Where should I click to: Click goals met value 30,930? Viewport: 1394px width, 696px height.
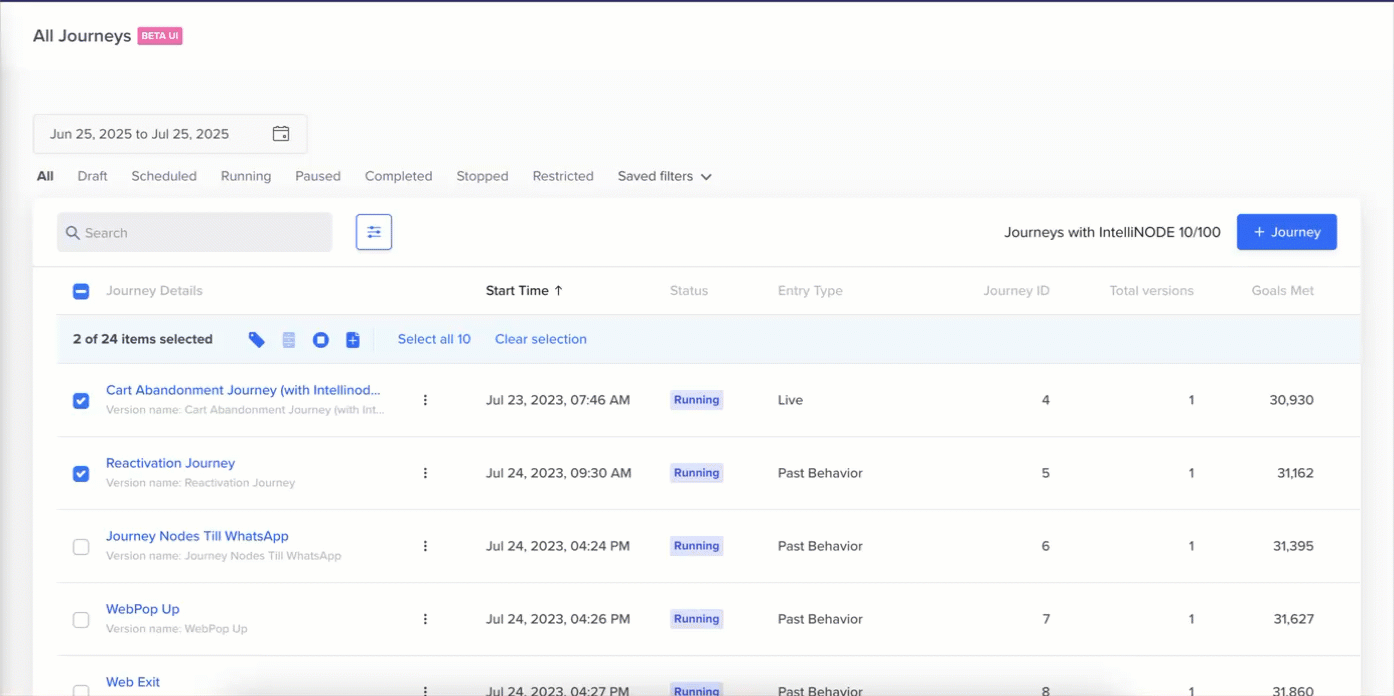pyautogui.click(x=1291, y=400)
